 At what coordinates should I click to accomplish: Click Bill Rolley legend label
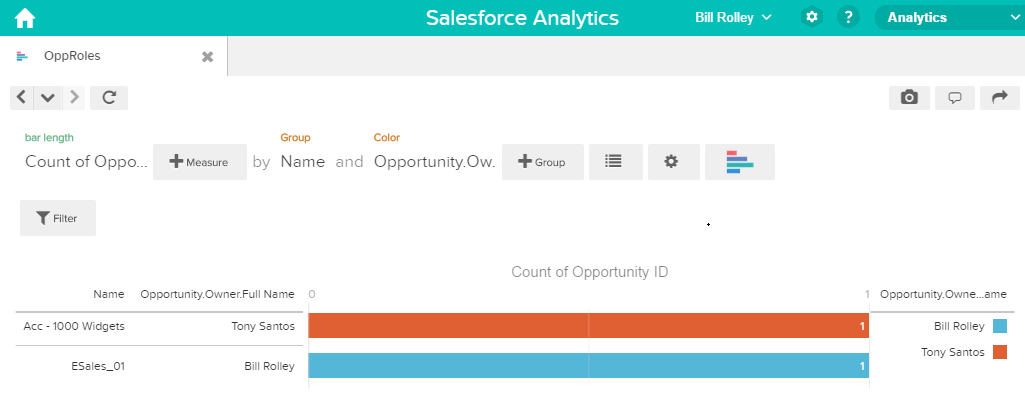coord(959,326)
